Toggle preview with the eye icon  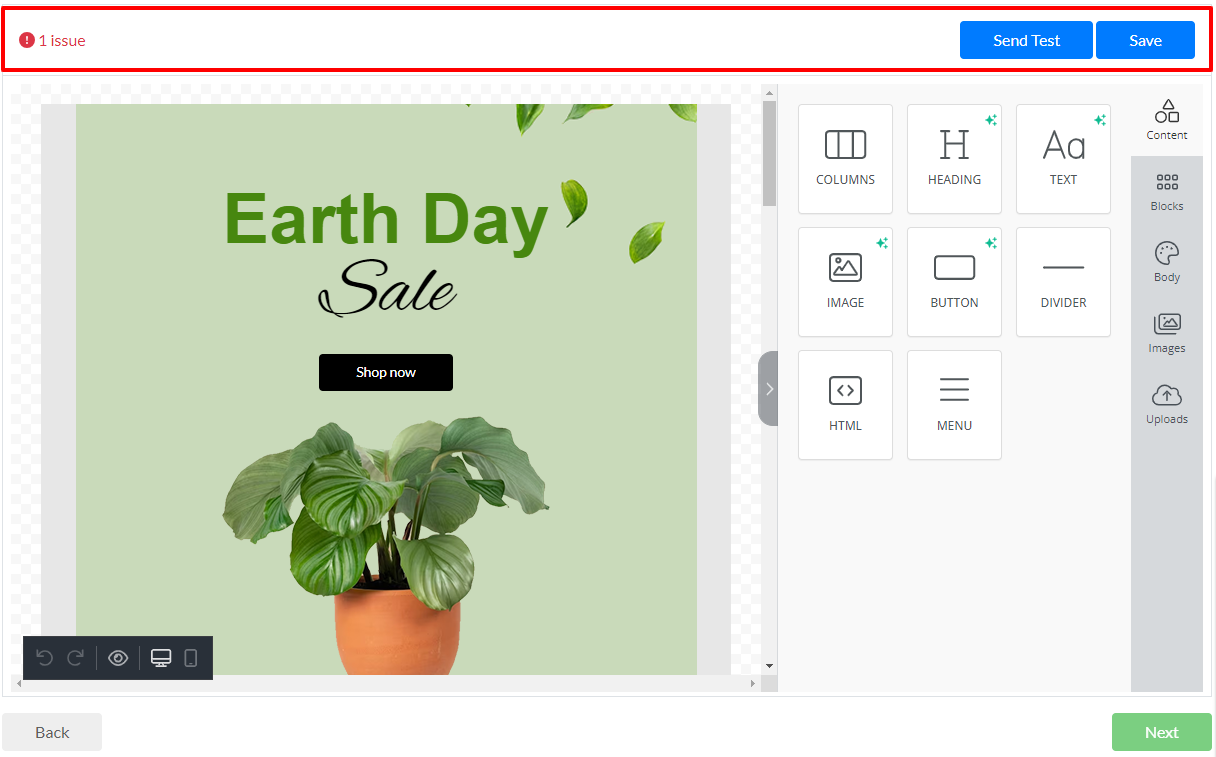[118, 658]
